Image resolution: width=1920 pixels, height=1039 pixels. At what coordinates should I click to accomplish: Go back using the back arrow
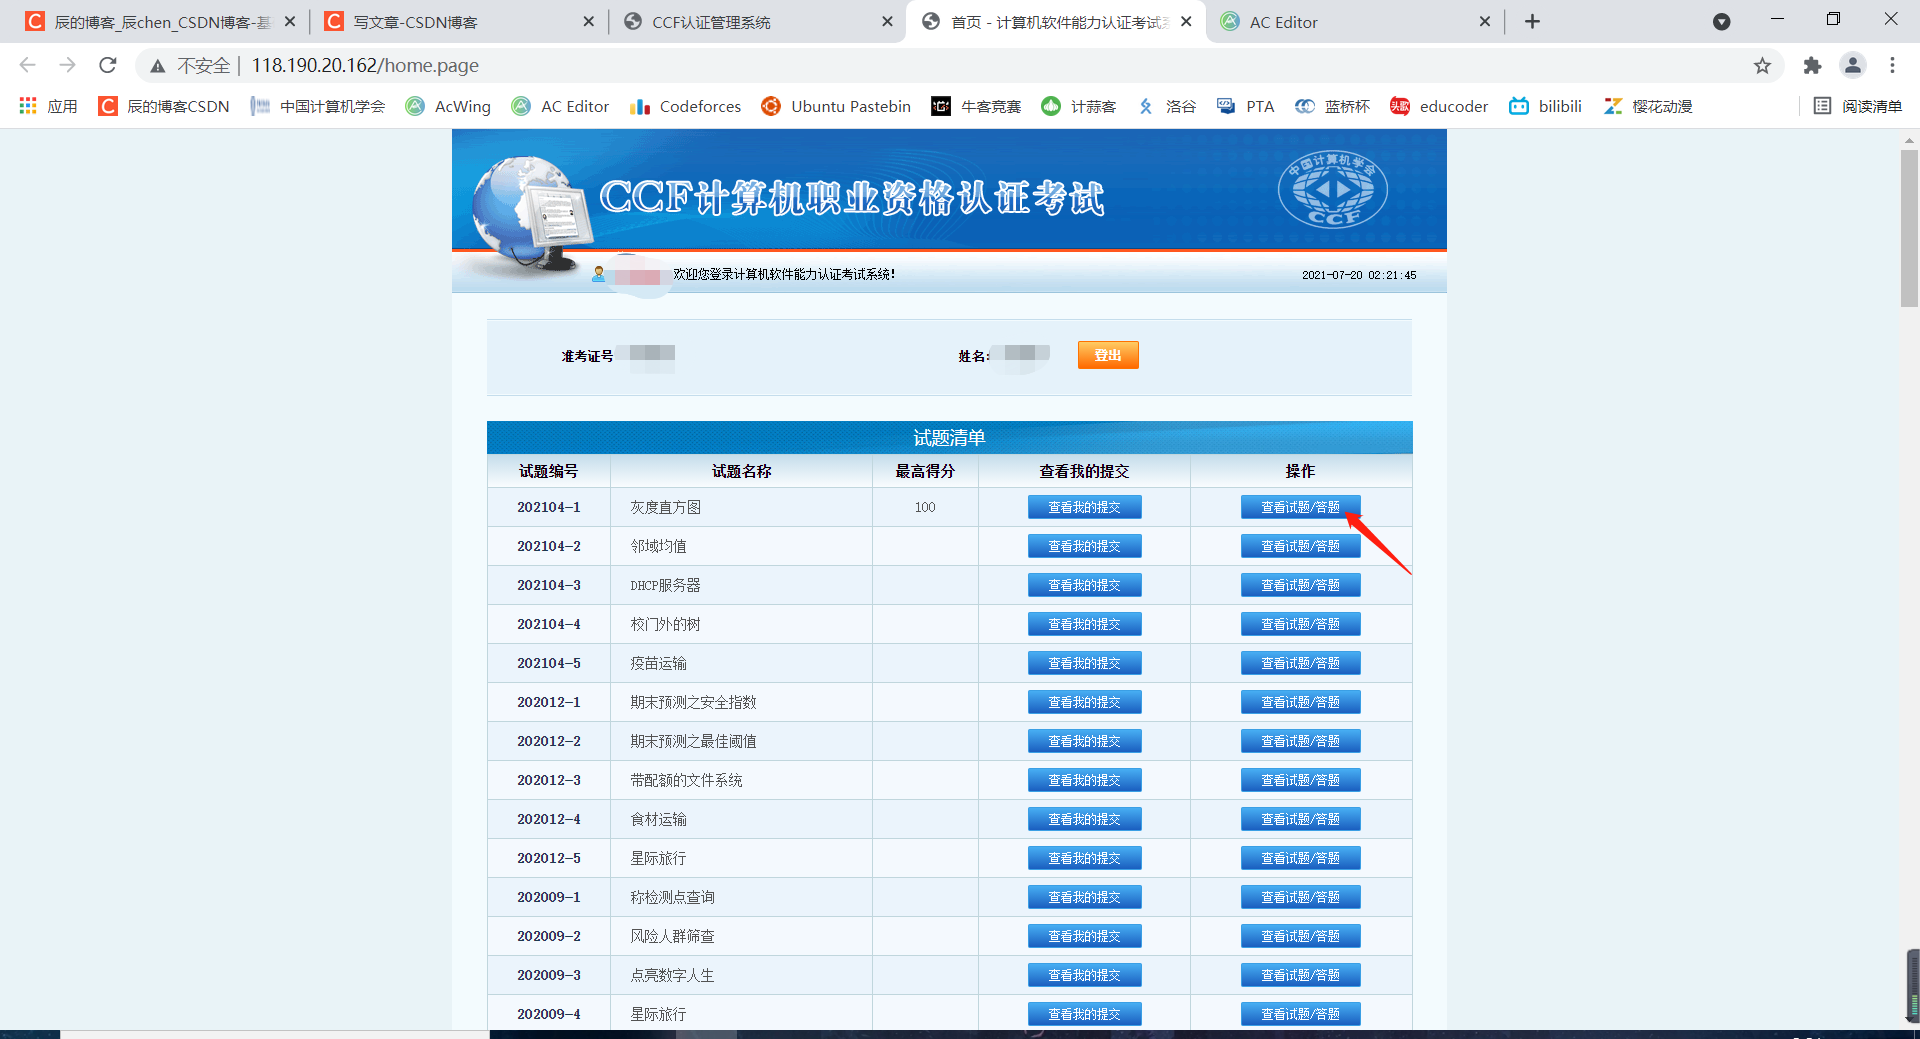[27, 65]
